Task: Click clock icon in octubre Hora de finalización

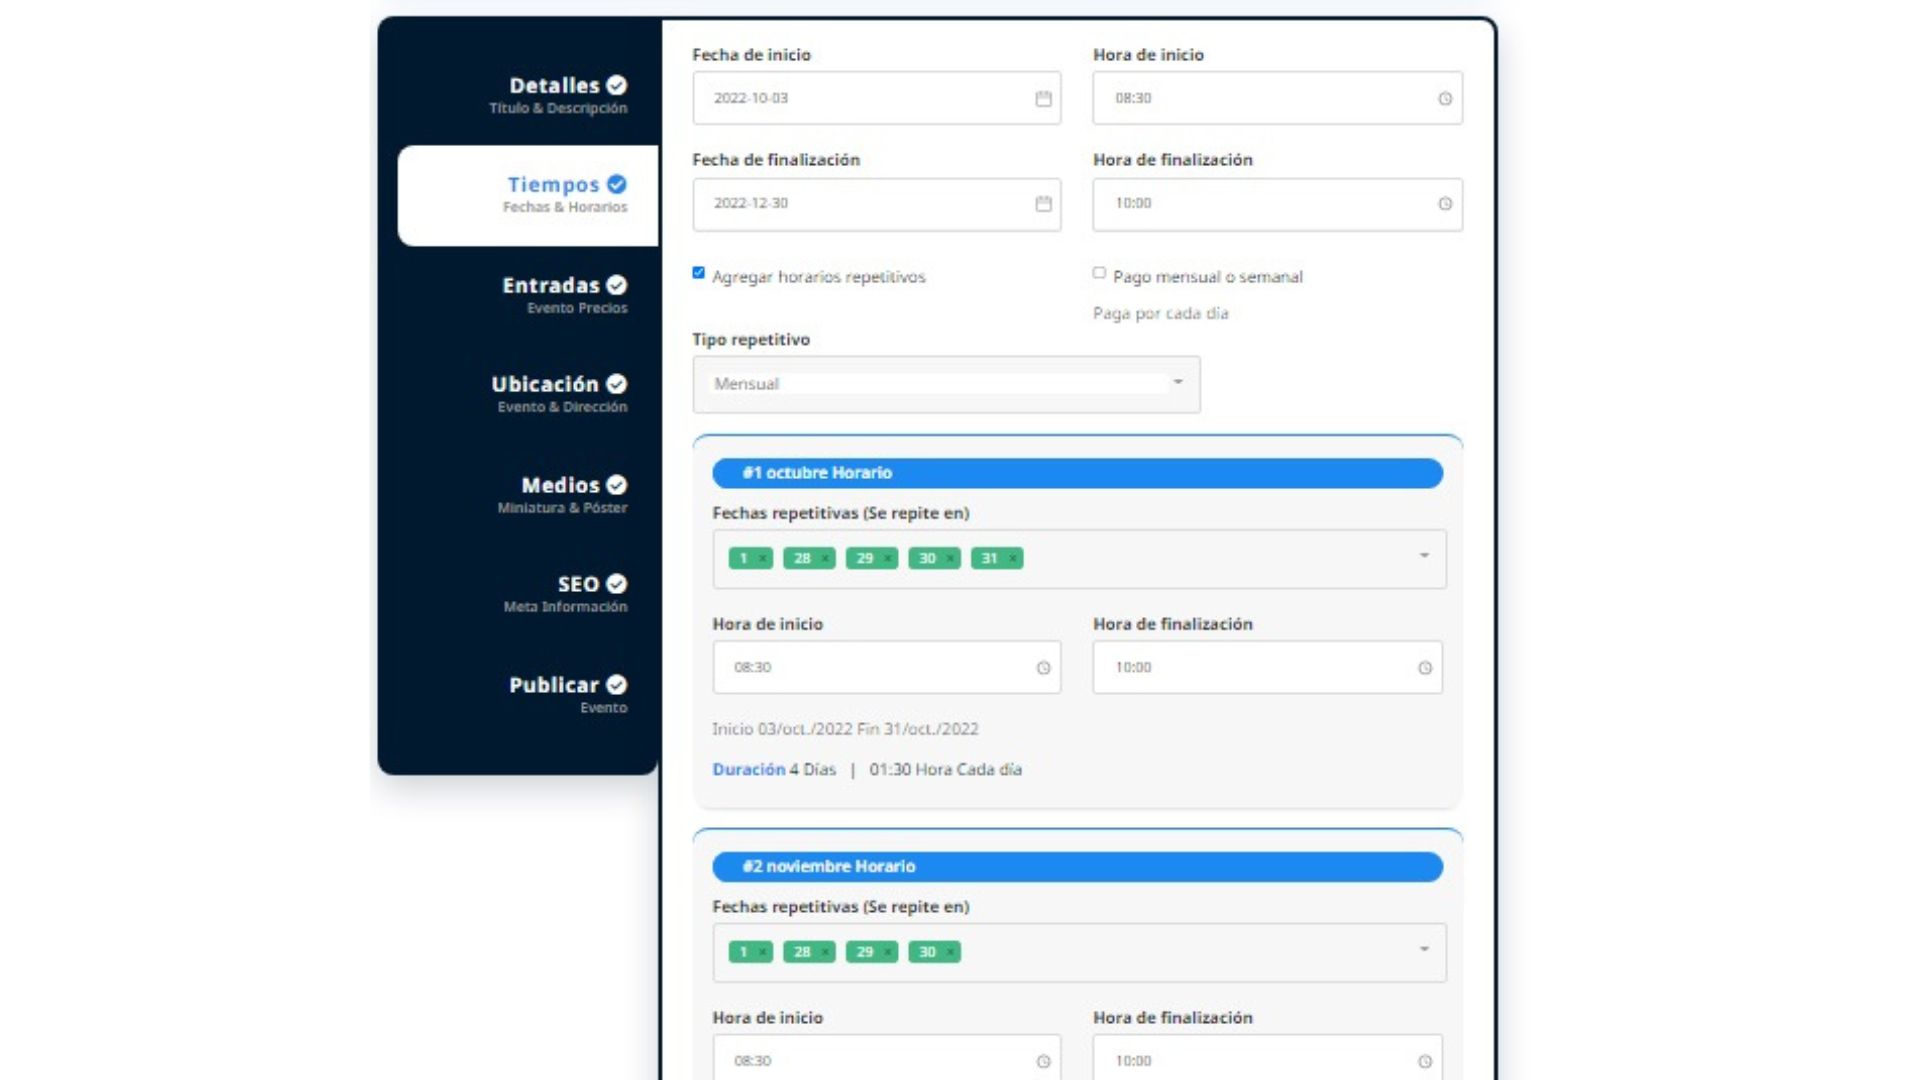Action: click(1424, 668)
